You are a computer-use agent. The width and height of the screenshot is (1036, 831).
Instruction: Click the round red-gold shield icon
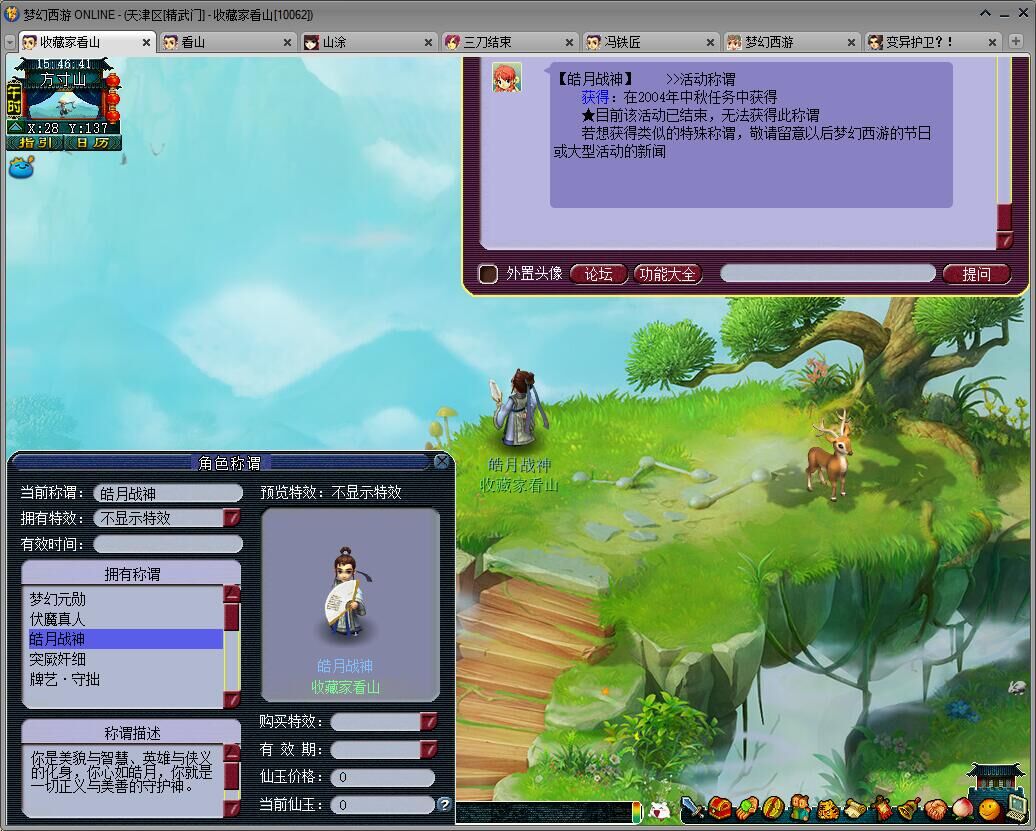[x=774, y=807]
